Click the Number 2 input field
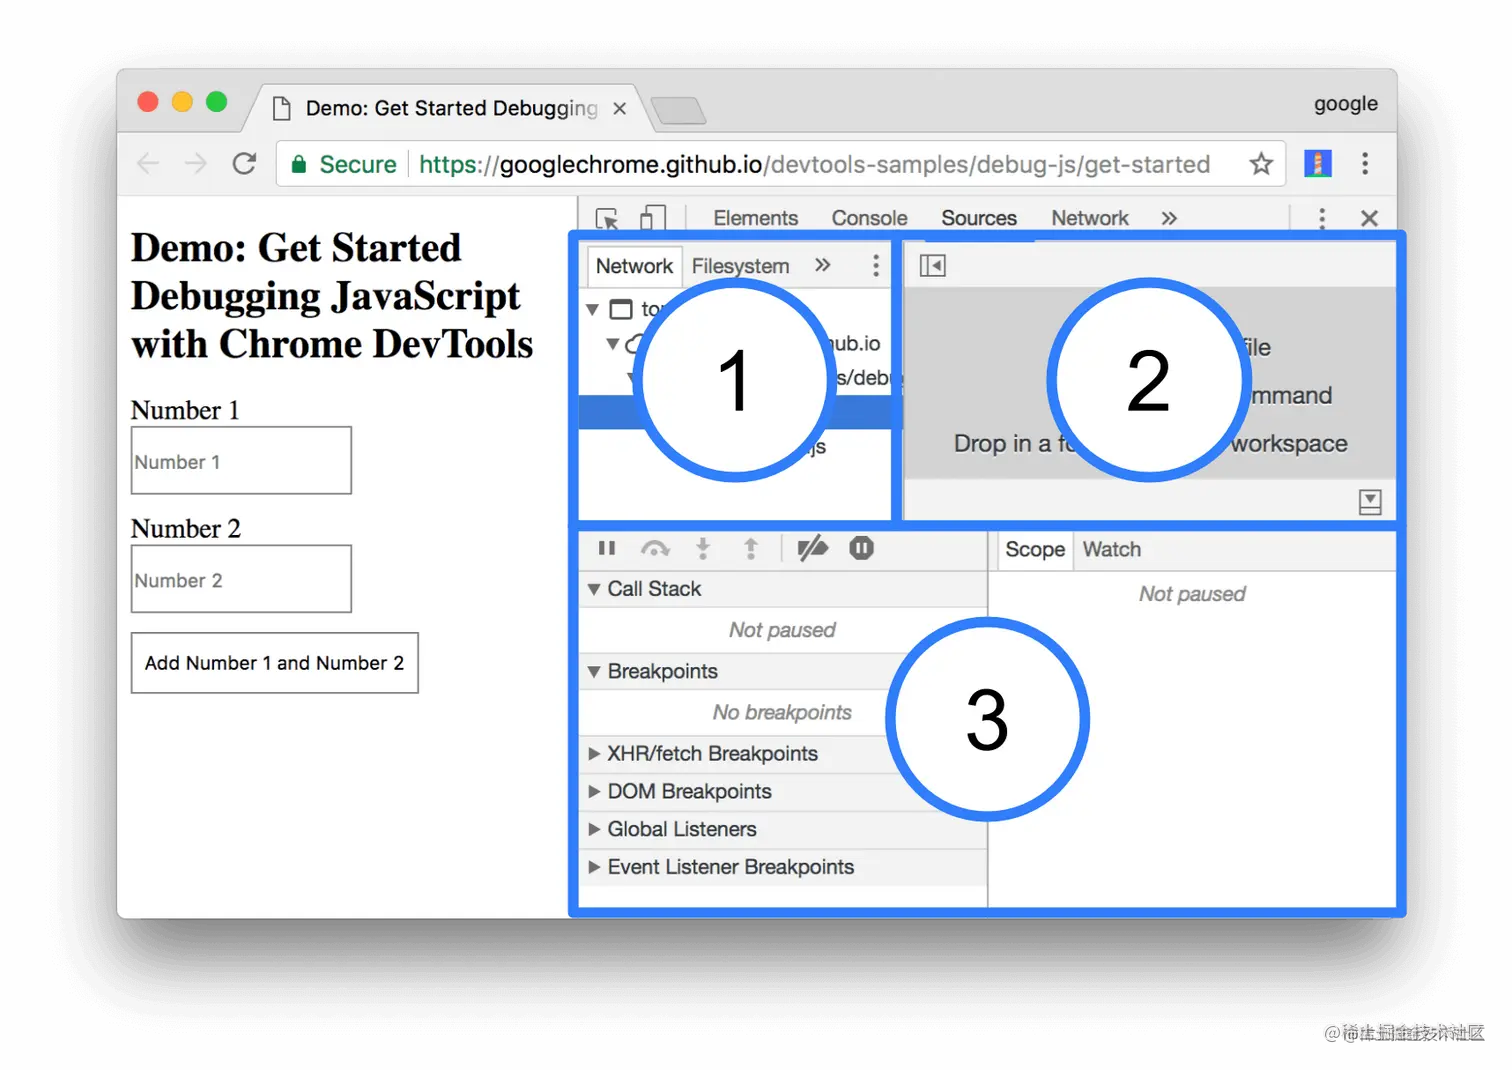Screen dimensions: 1512x1070 pyautogui.click(x=241, y=579)
